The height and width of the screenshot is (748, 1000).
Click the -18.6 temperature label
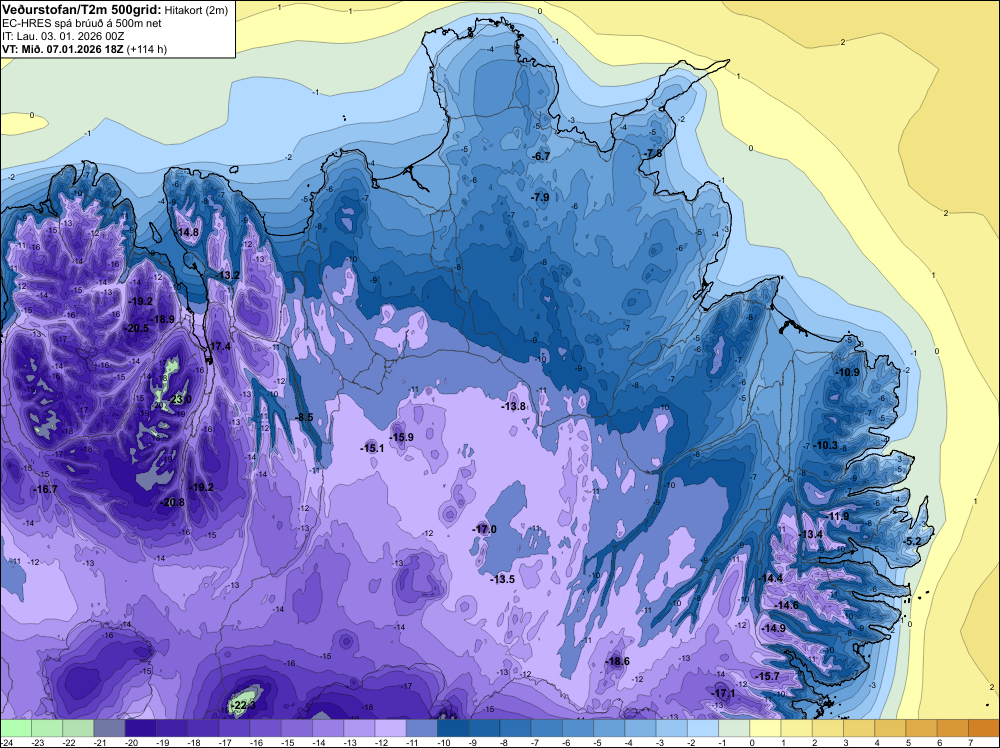point(618,661)
